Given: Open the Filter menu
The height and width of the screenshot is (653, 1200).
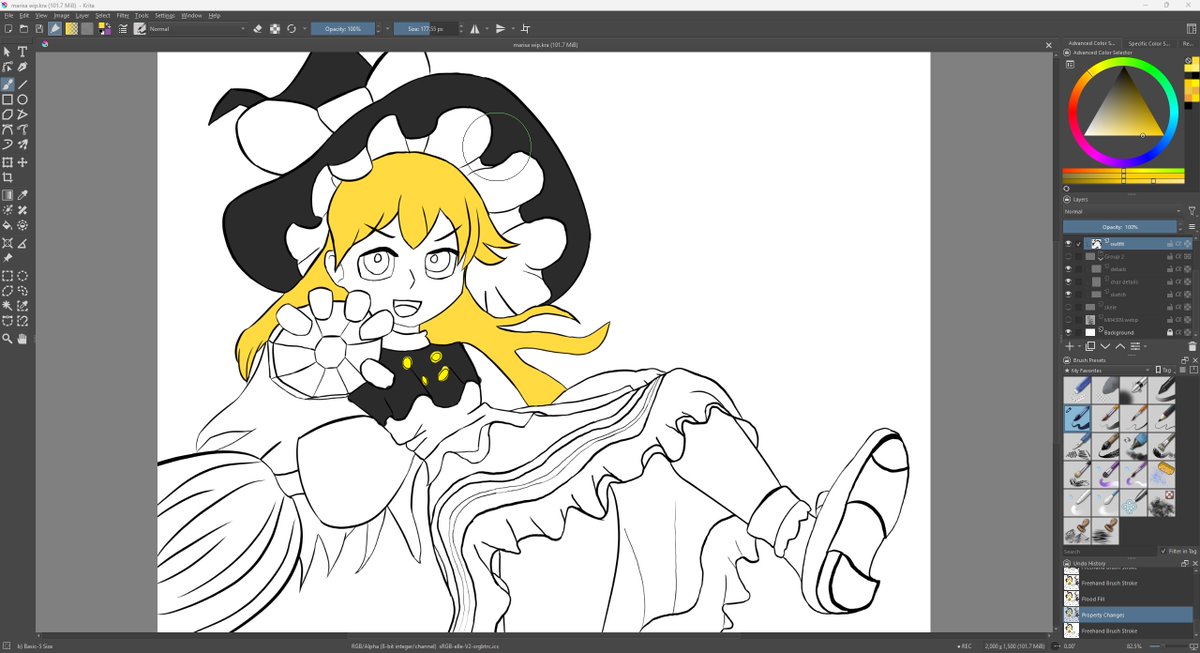Looking at the screenshot, I should (x=123, y=16).
